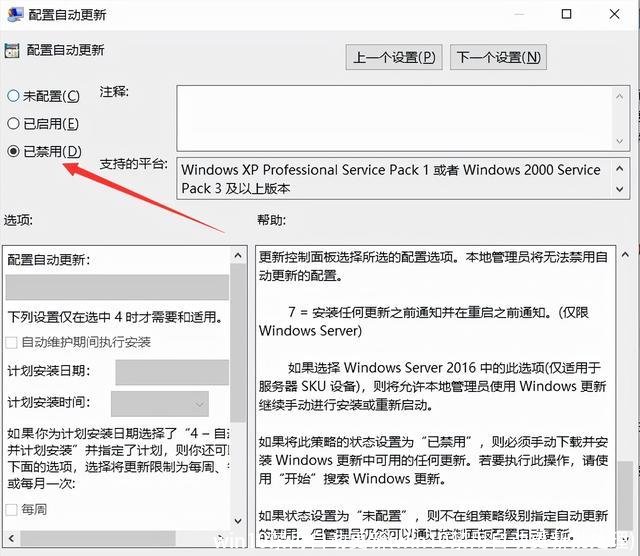Toggle 自动维护期间执行安装 checkbox
Viewport: 640px width, 556px height.
(11, 342)
